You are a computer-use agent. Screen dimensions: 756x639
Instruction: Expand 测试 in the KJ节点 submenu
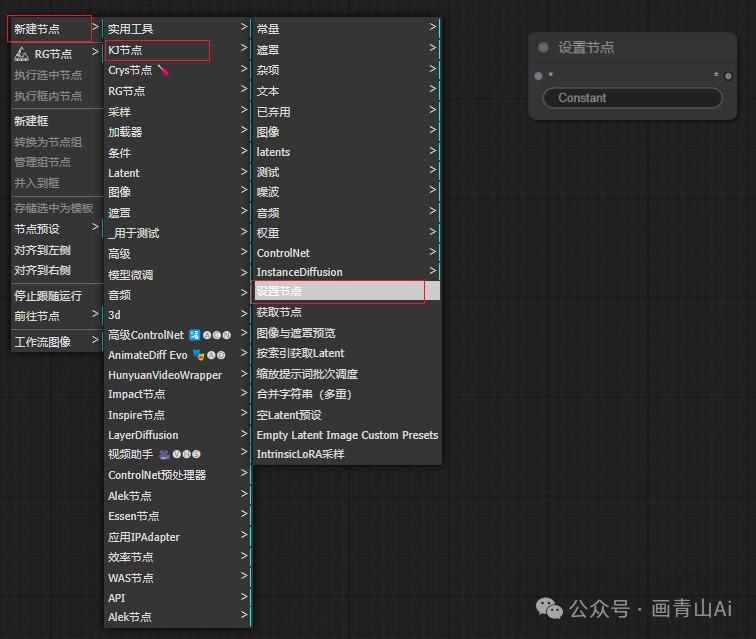coord(345,172)
